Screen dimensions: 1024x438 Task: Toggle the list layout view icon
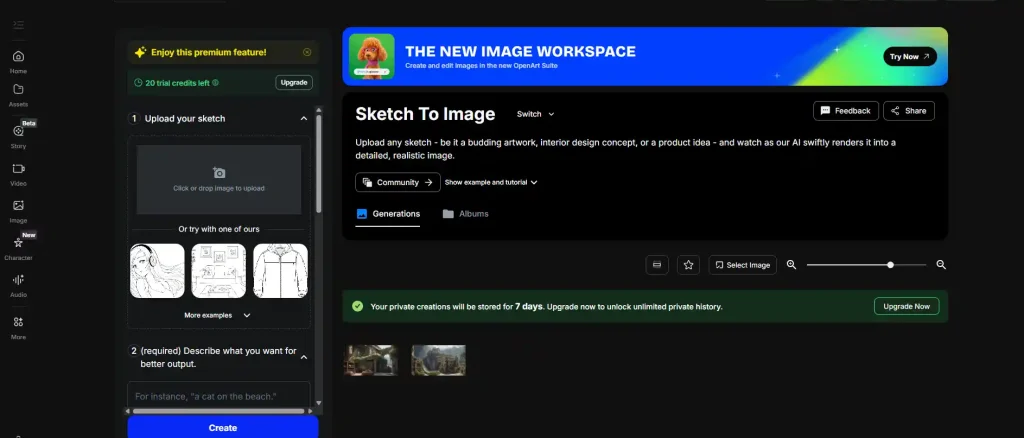[657, 265]
